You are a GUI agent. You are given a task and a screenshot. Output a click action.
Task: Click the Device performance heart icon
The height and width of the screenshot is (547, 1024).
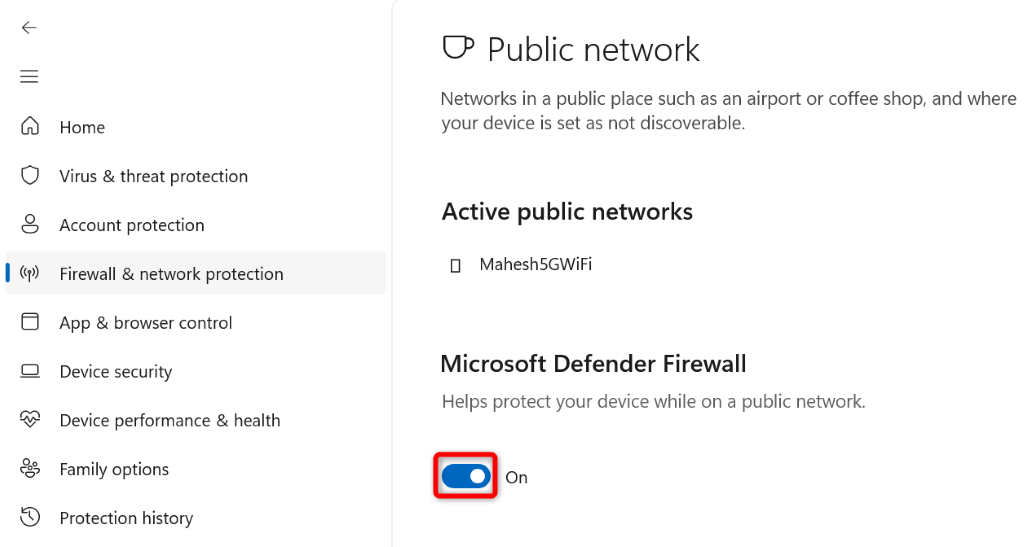pyautogui.click(x=30, y=420)
